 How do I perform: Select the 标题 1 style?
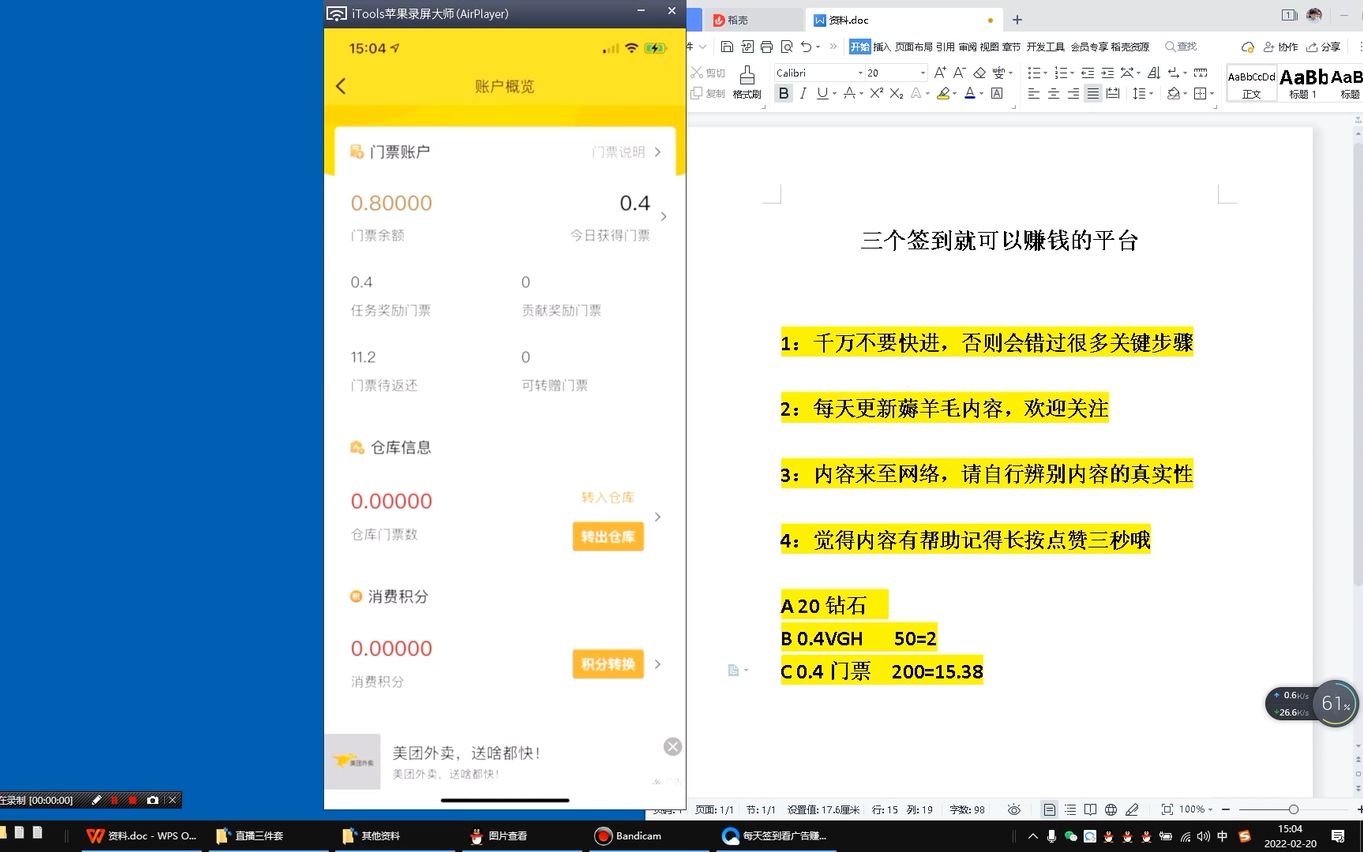pos(1303,83)
